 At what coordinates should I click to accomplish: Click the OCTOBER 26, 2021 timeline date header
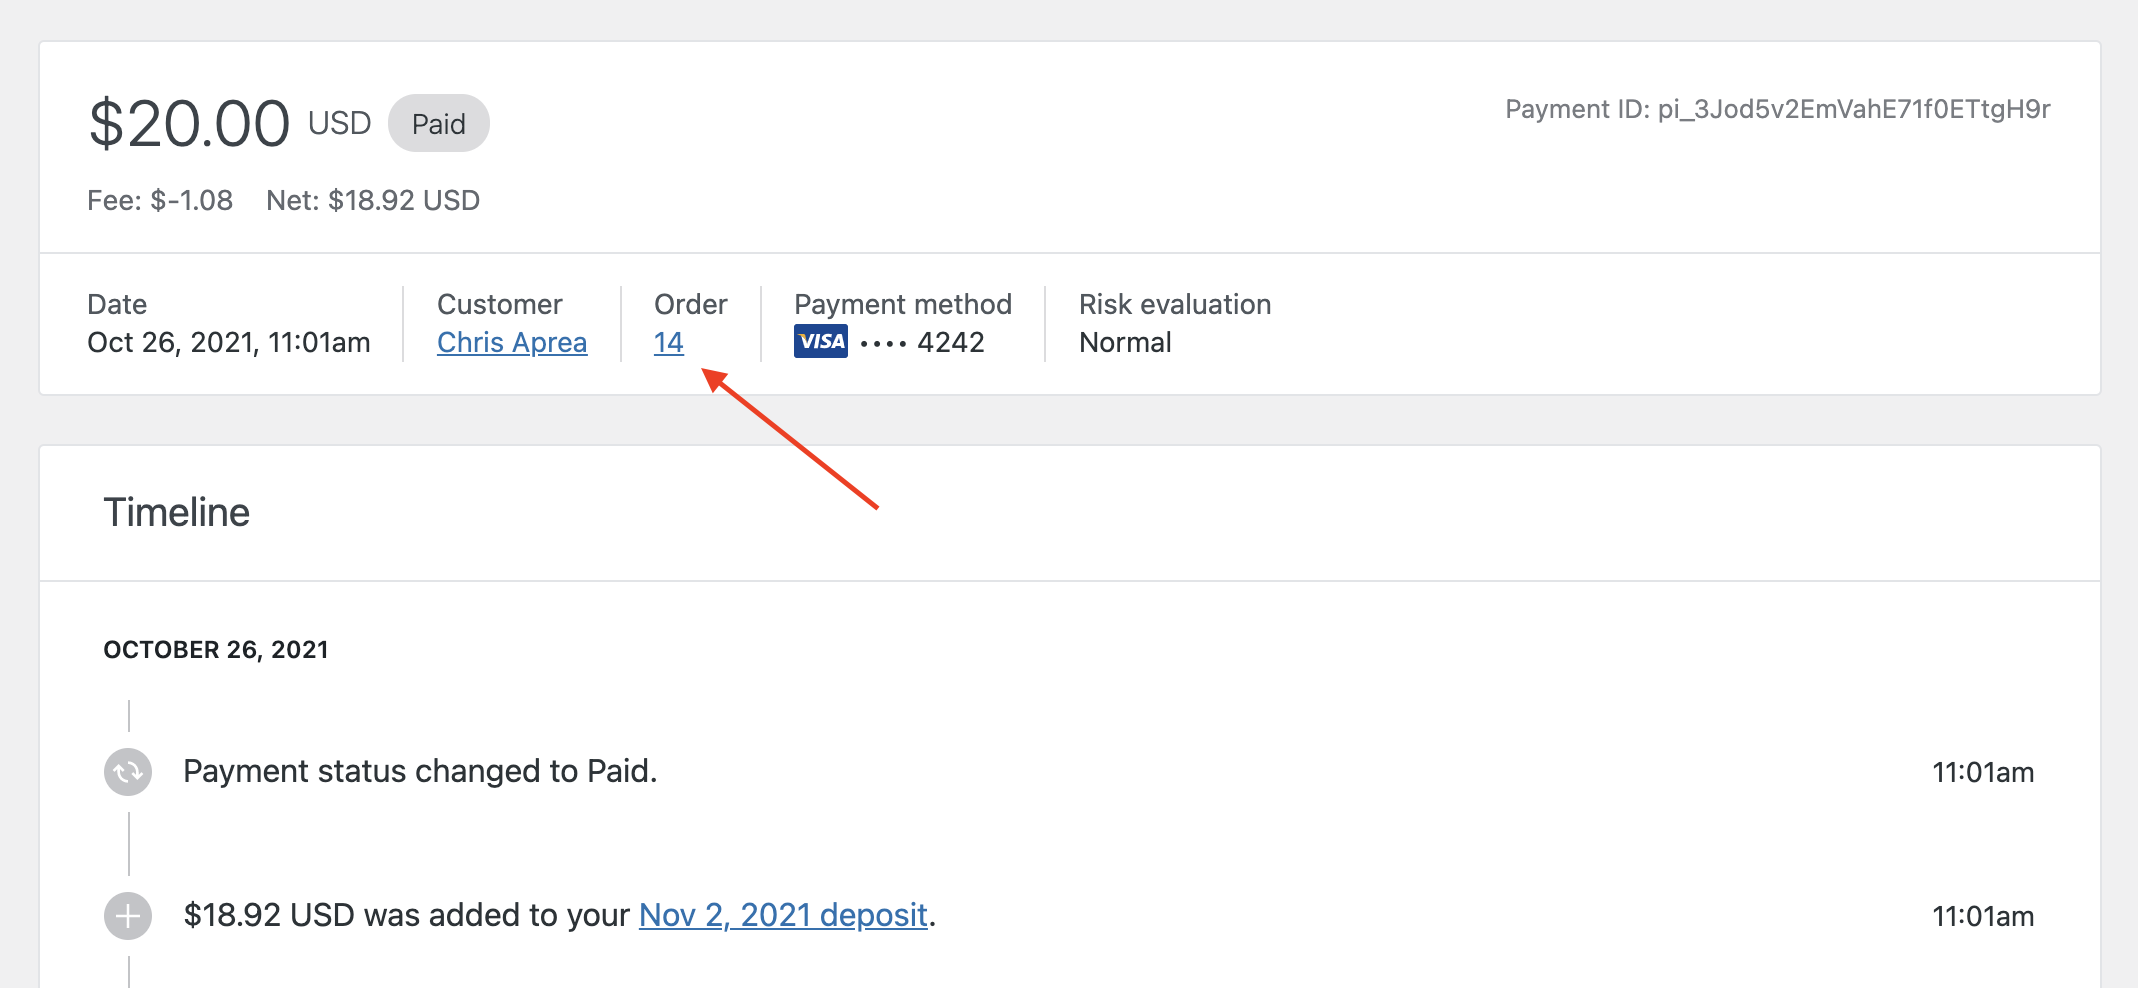click(216, 650)
